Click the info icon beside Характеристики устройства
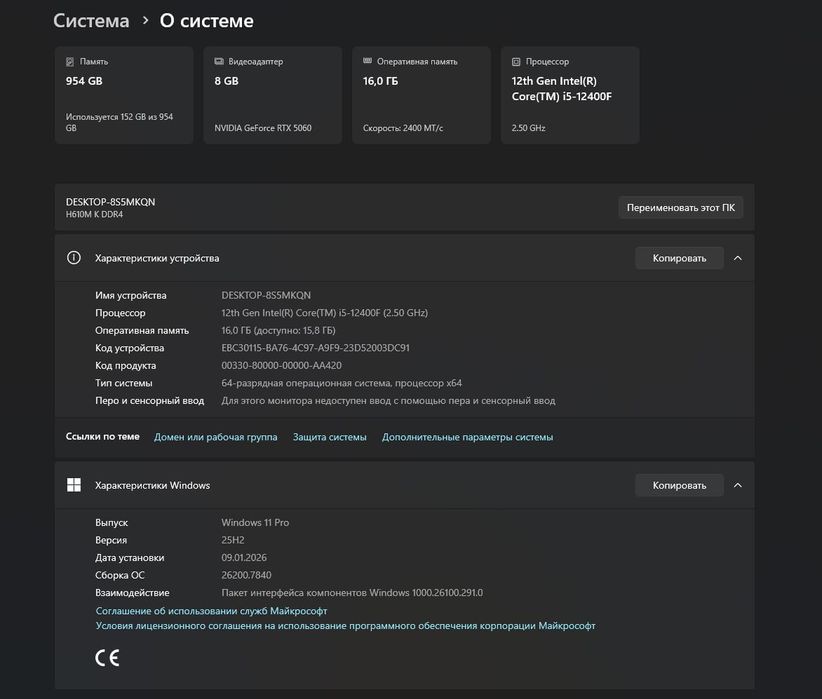Viewport: 822px width, 699px height. 74,257
